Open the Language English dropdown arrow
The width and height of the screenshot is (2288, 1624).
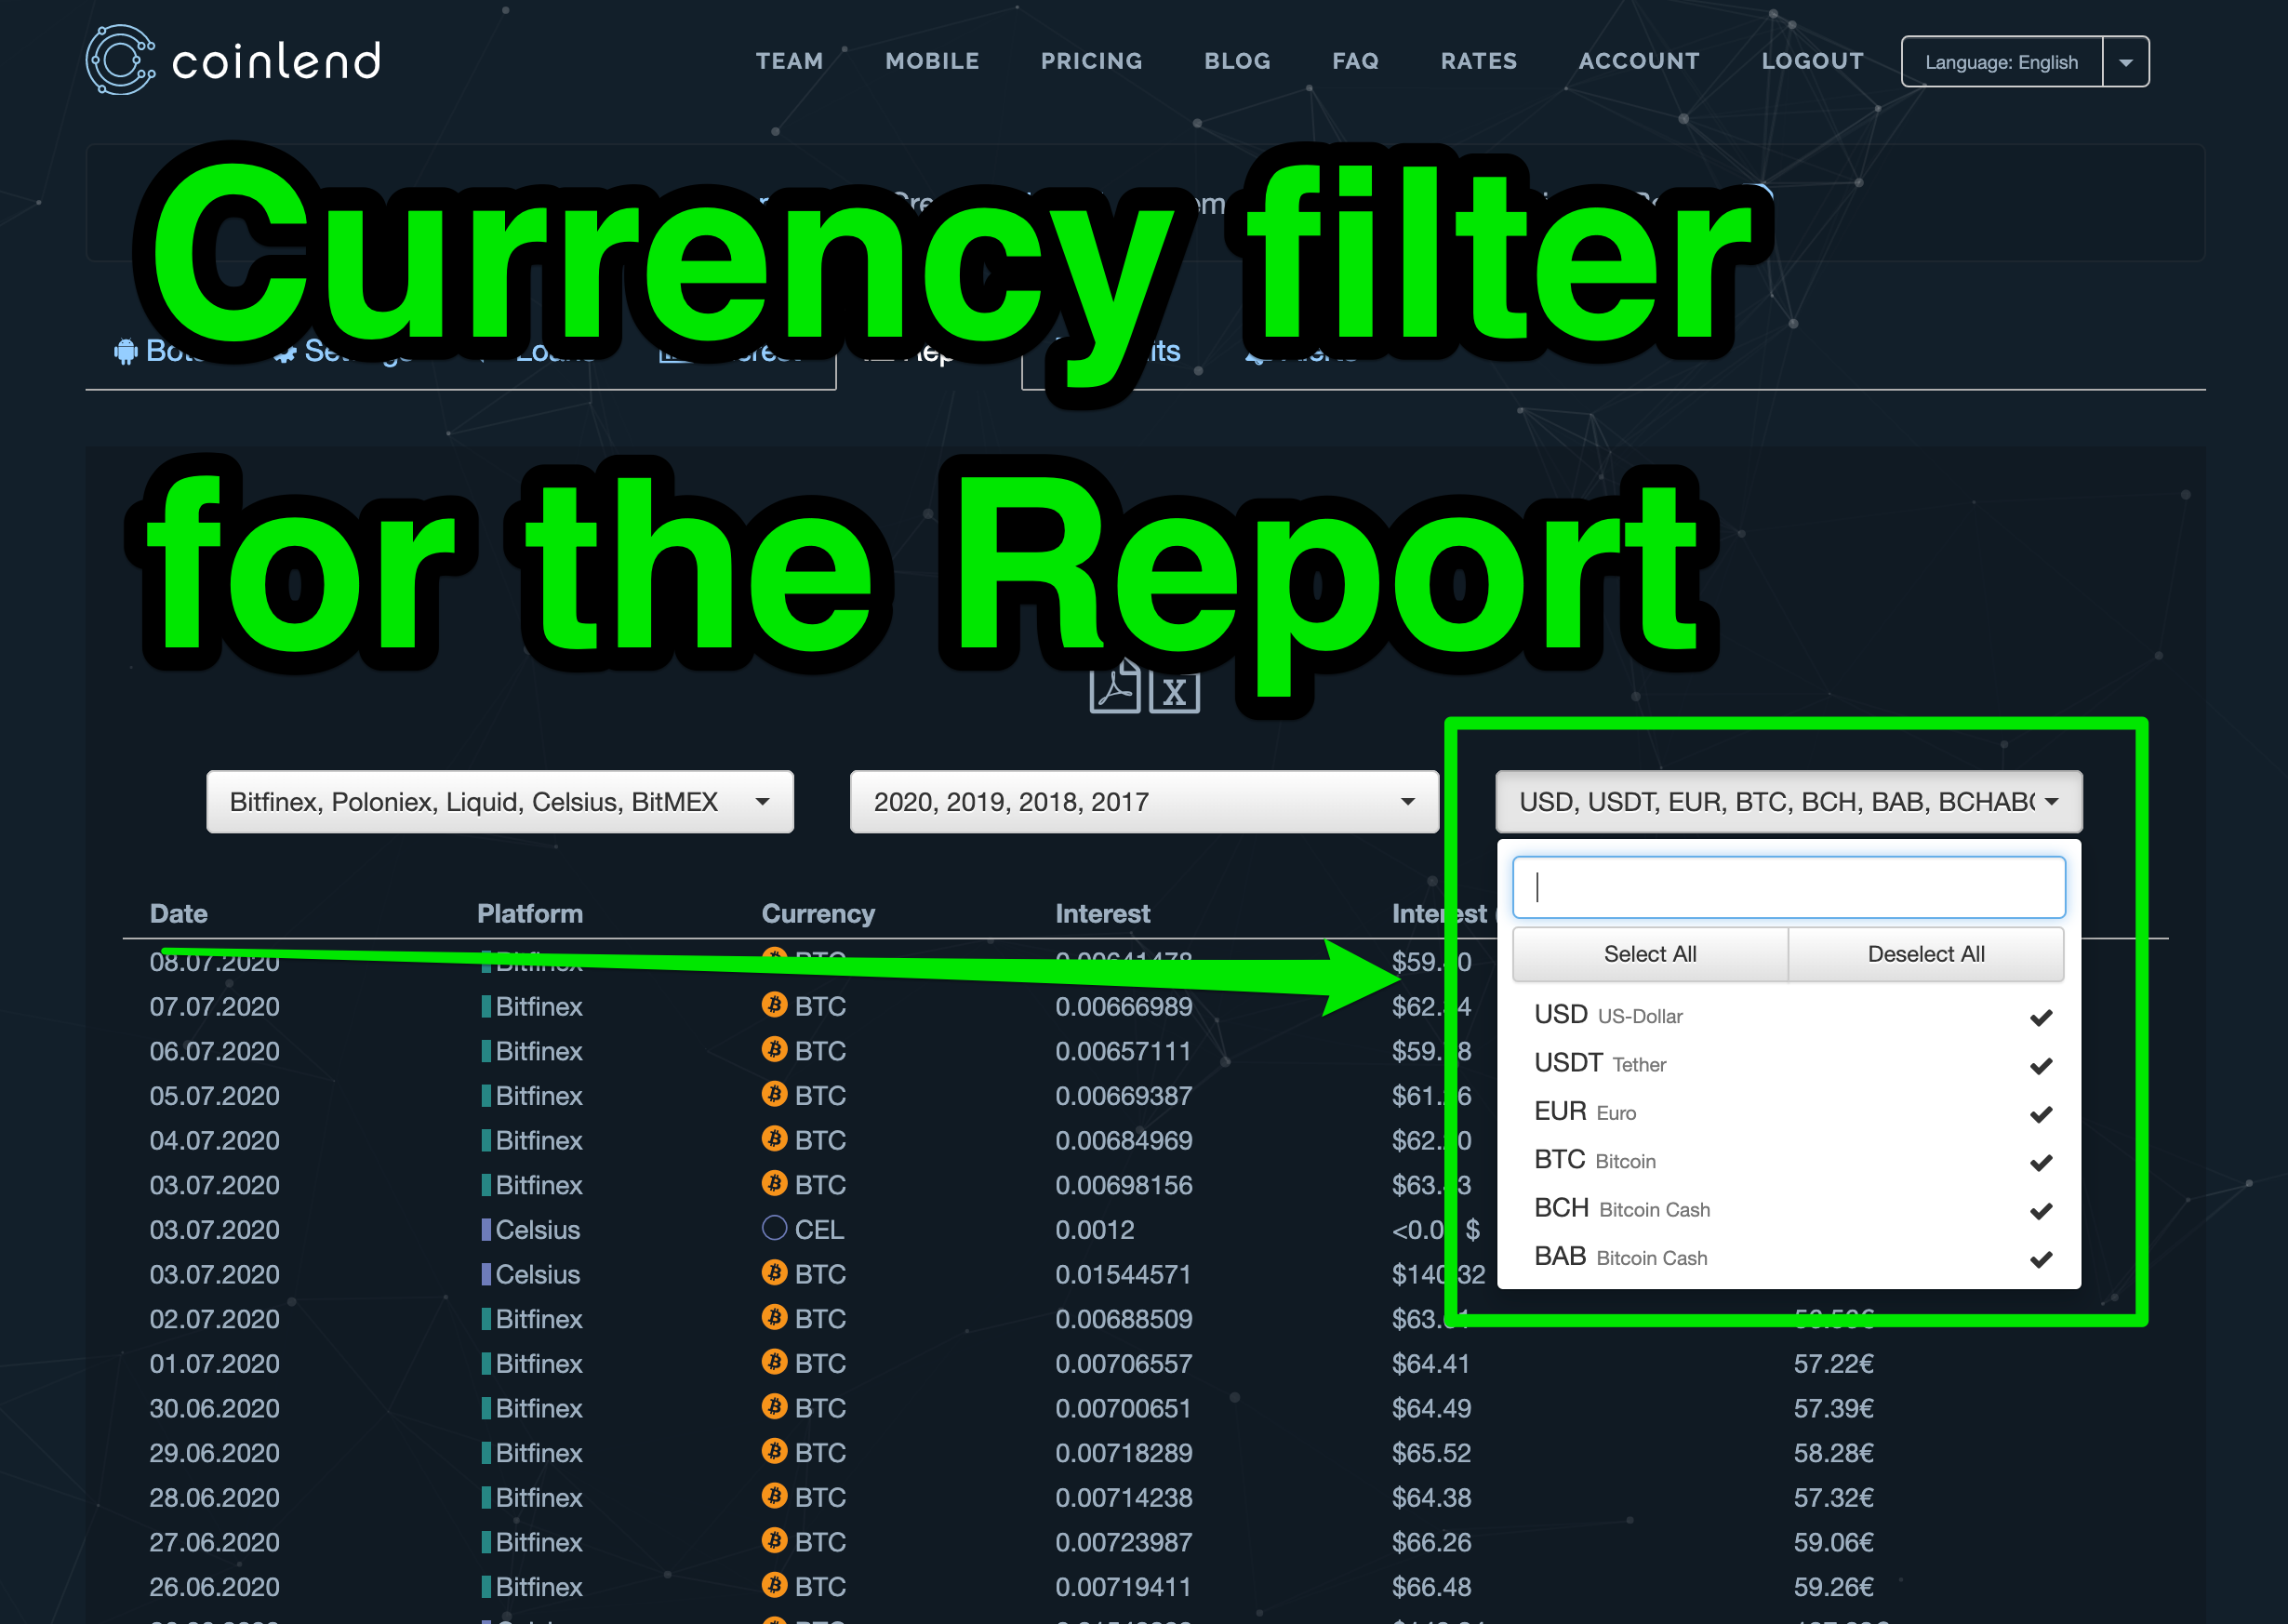[2125, 62]
